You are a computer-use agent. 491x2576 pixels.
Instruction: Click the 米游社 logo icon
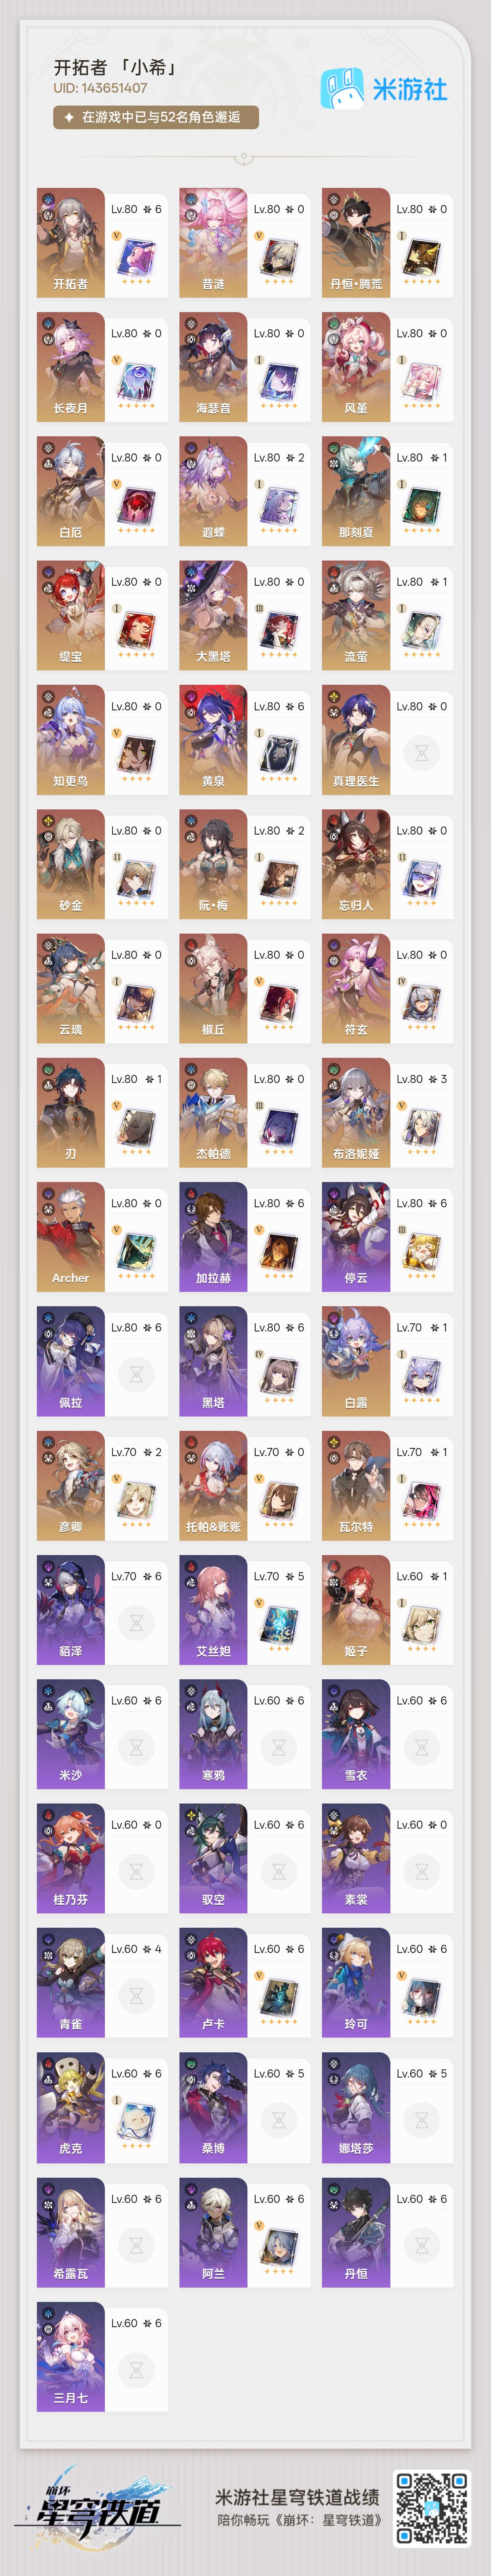[x=341, y=89]
